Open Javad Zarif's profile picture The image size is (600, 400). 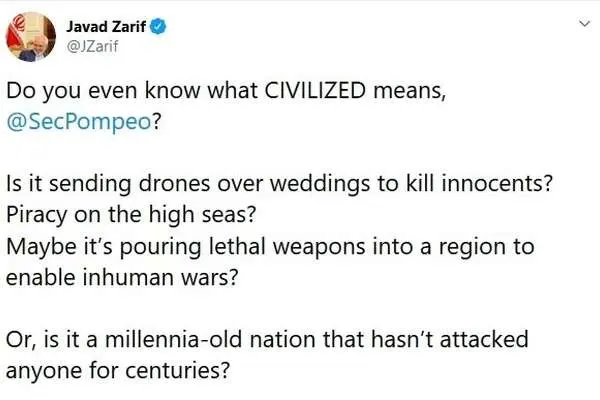pyautogui.click(x=31, y=37)
